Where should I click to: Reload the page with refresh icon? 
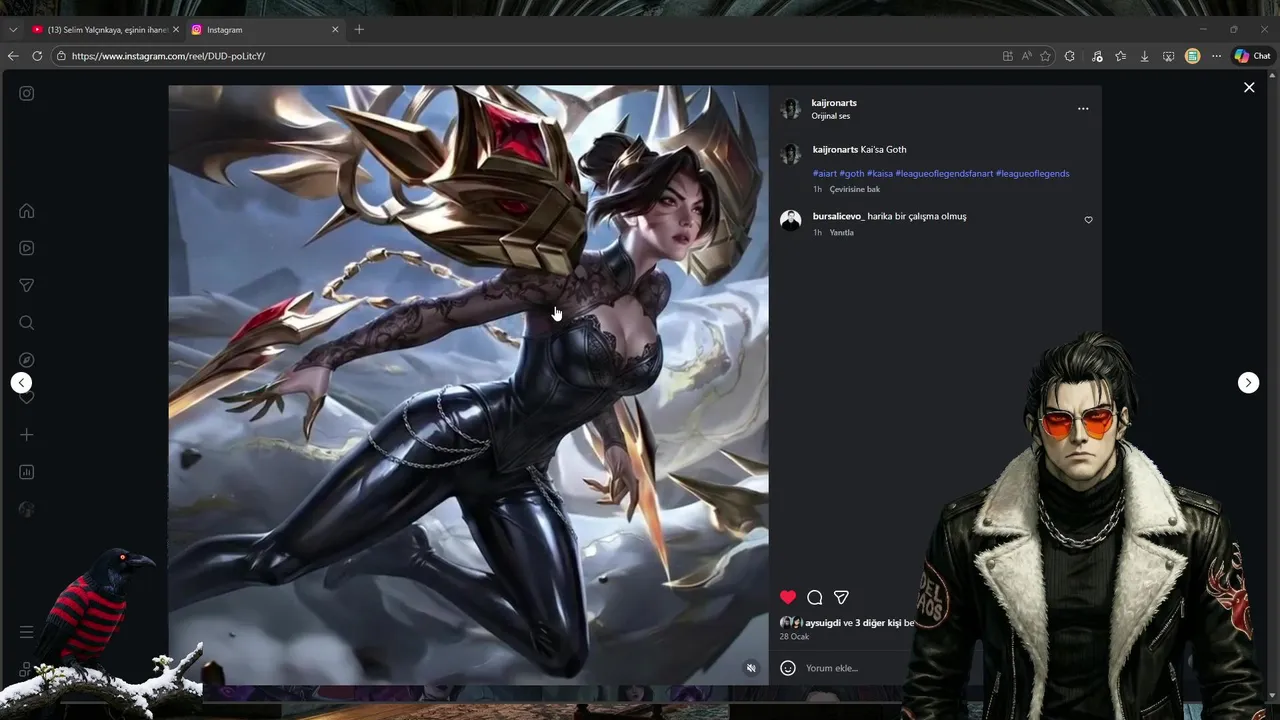[37, 56]
